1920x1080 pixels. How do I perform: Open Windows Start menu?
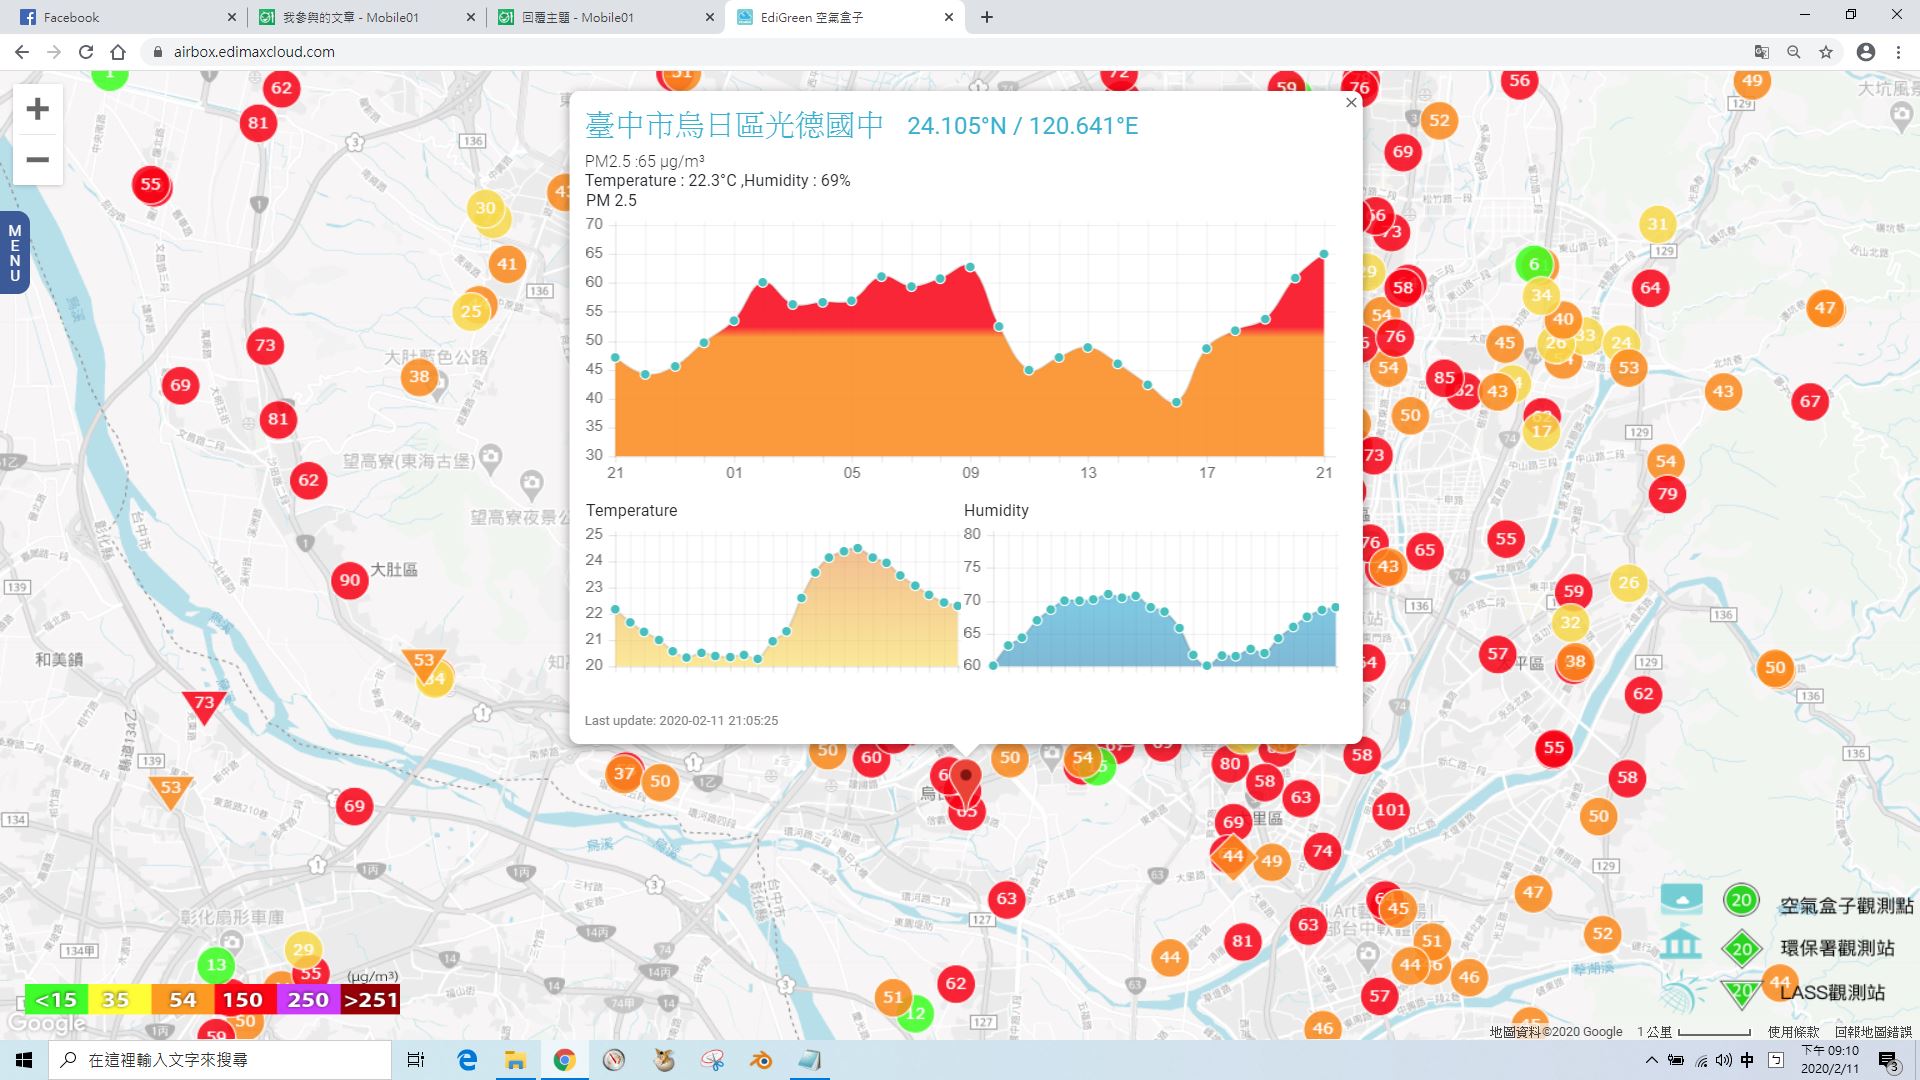click(x=24, y=1060)
